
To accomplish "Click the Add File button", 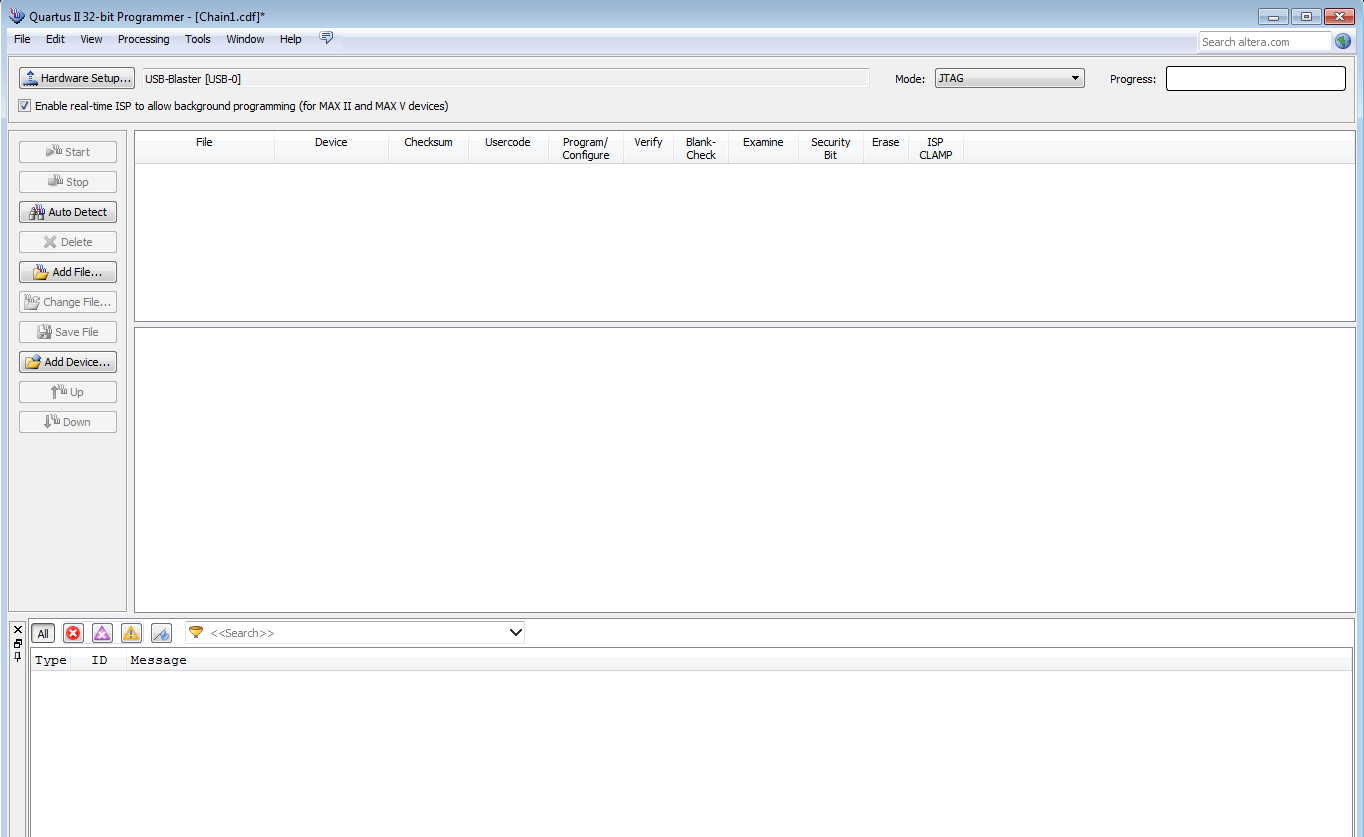I will point(68,272).
